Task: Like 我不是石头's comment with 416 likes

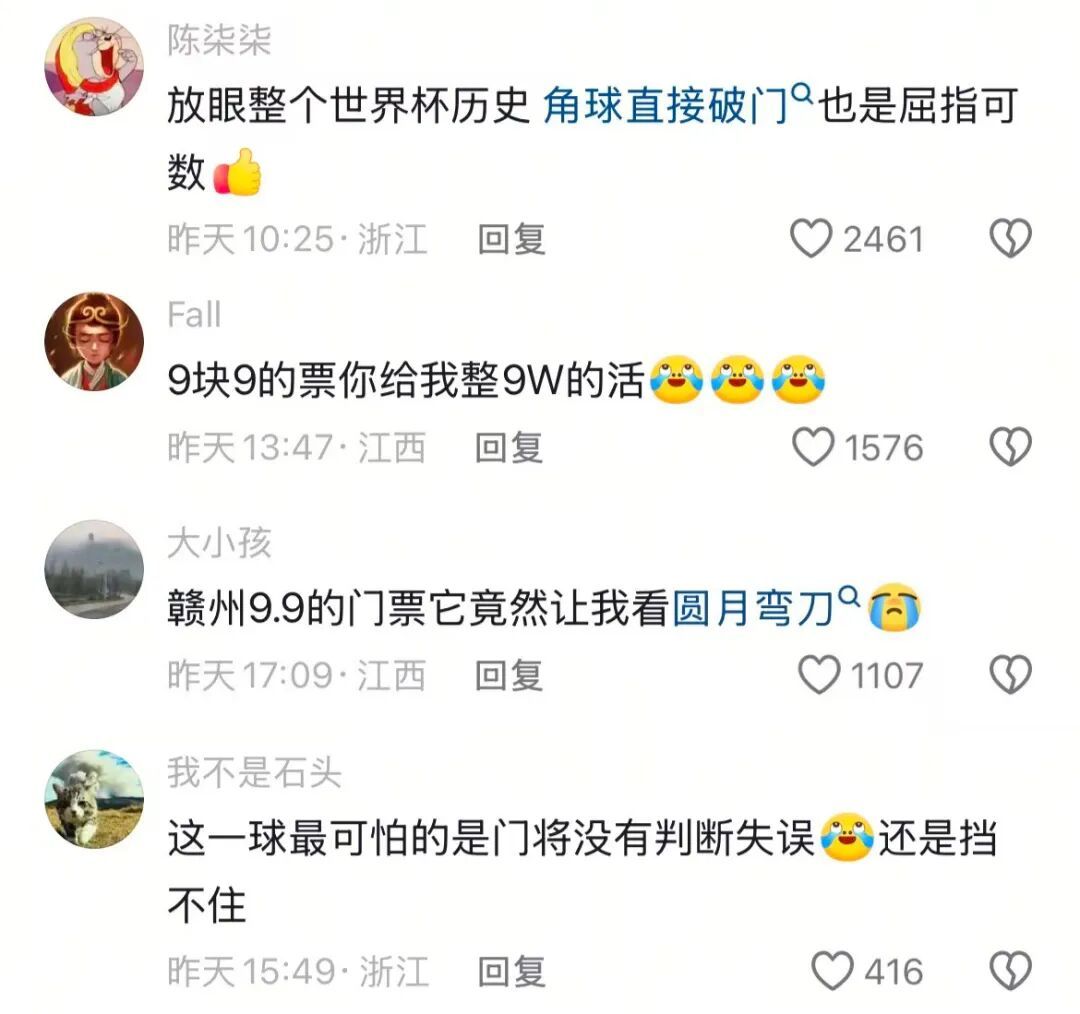Action: [x=832, y=971]
